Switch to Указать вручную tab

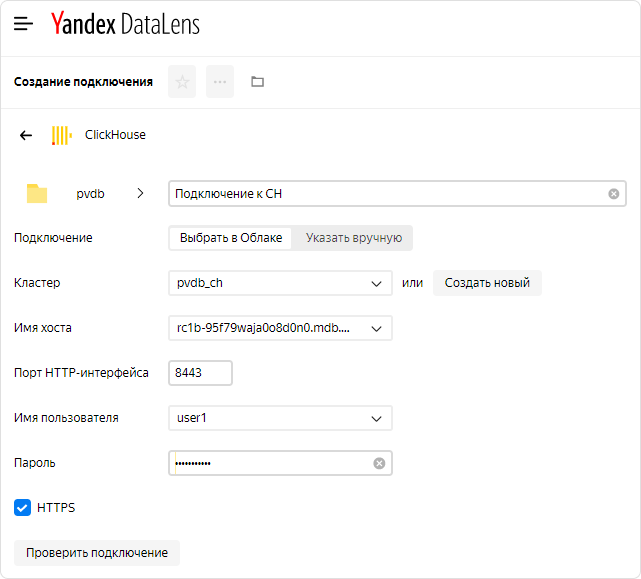(354, 238)
